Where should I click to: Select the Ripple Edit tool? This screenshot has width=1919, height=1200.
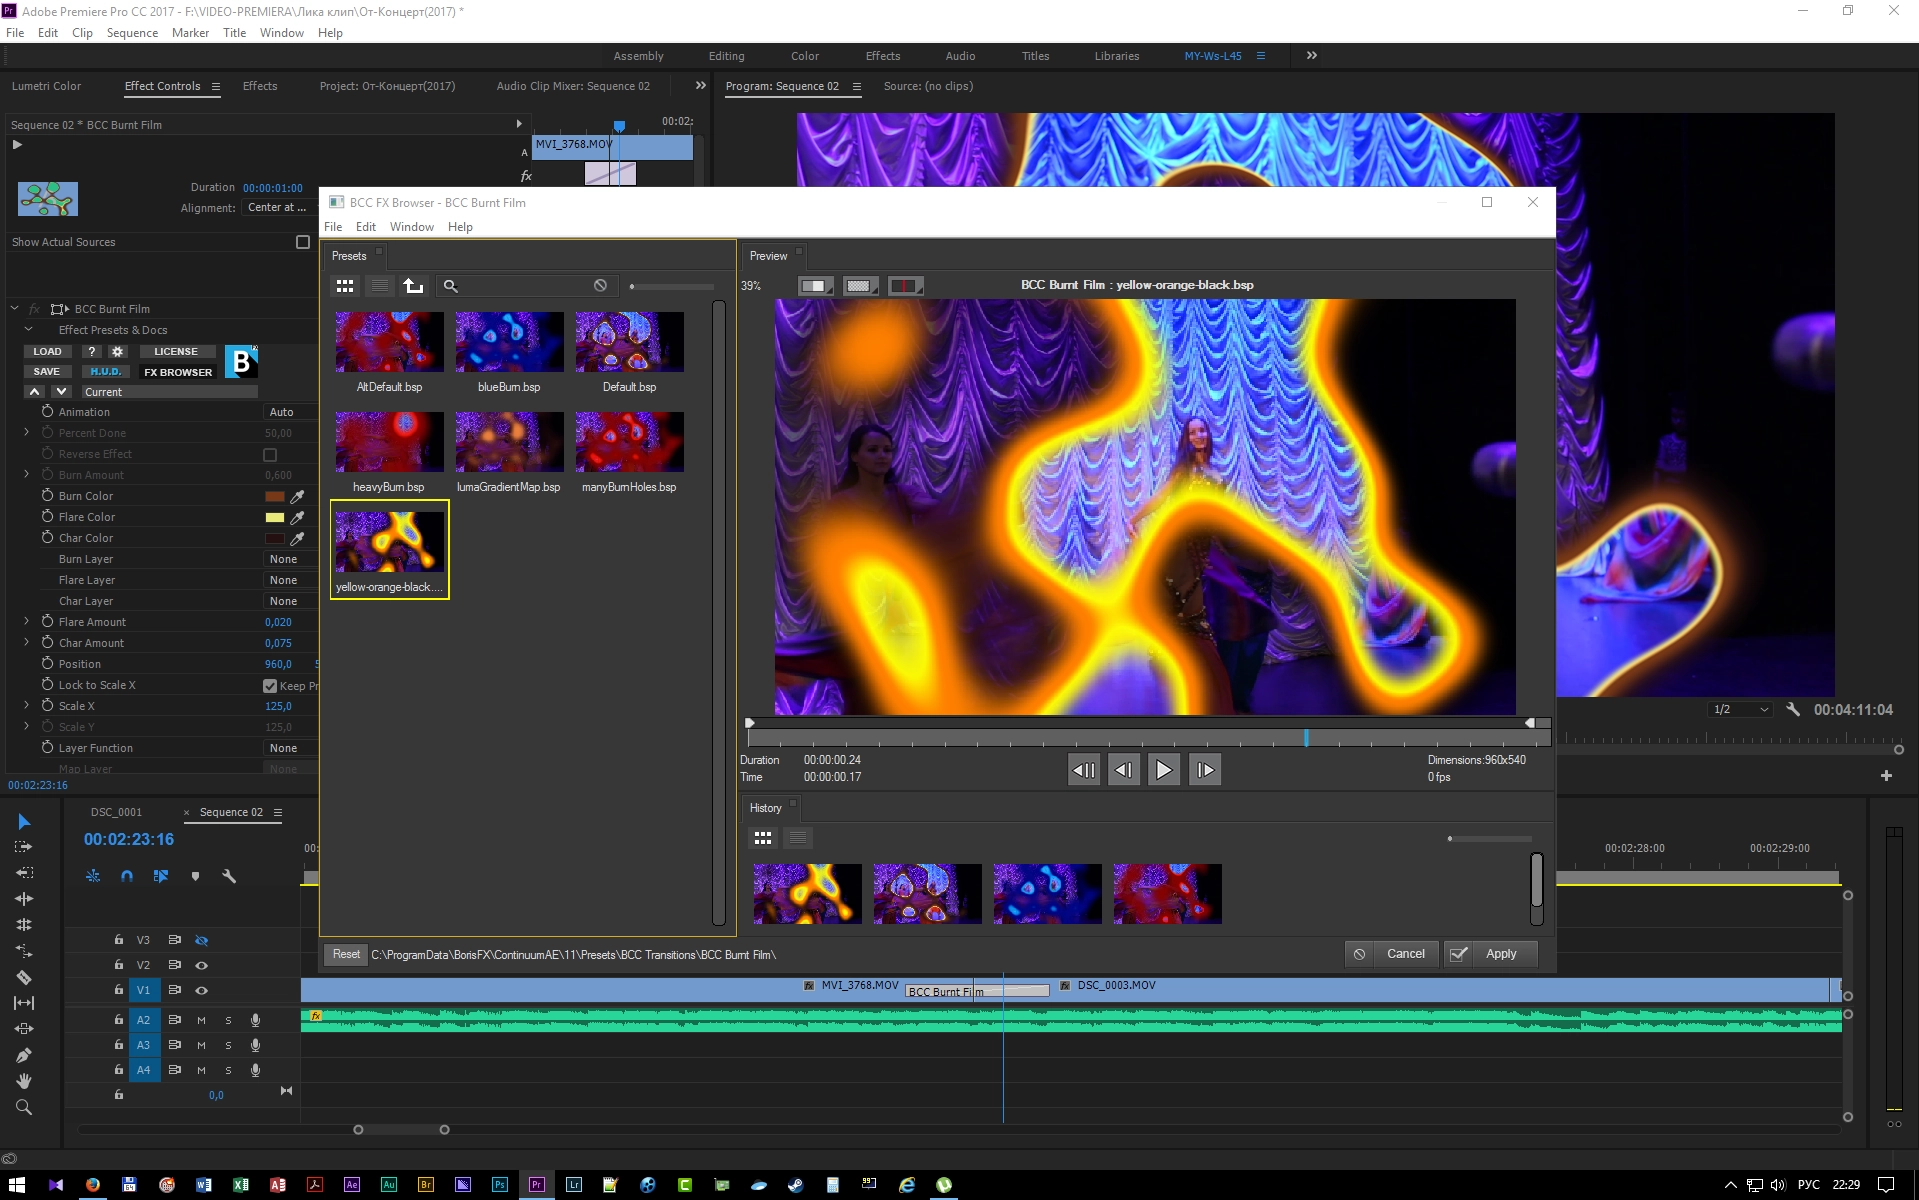pos(24,873)
